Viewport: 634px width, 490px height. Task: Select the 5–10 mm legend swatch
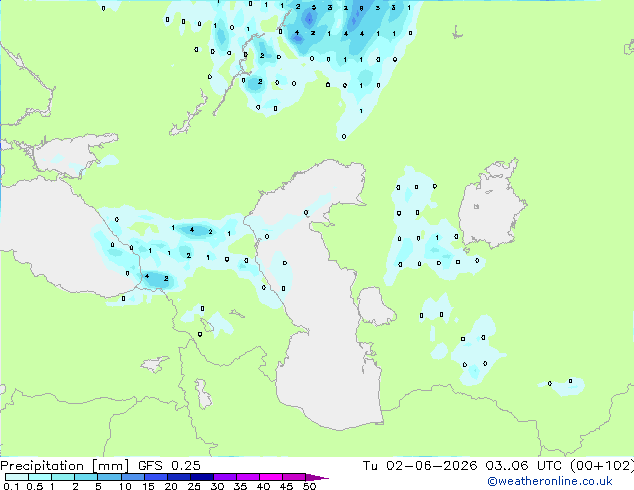point(109,477)
